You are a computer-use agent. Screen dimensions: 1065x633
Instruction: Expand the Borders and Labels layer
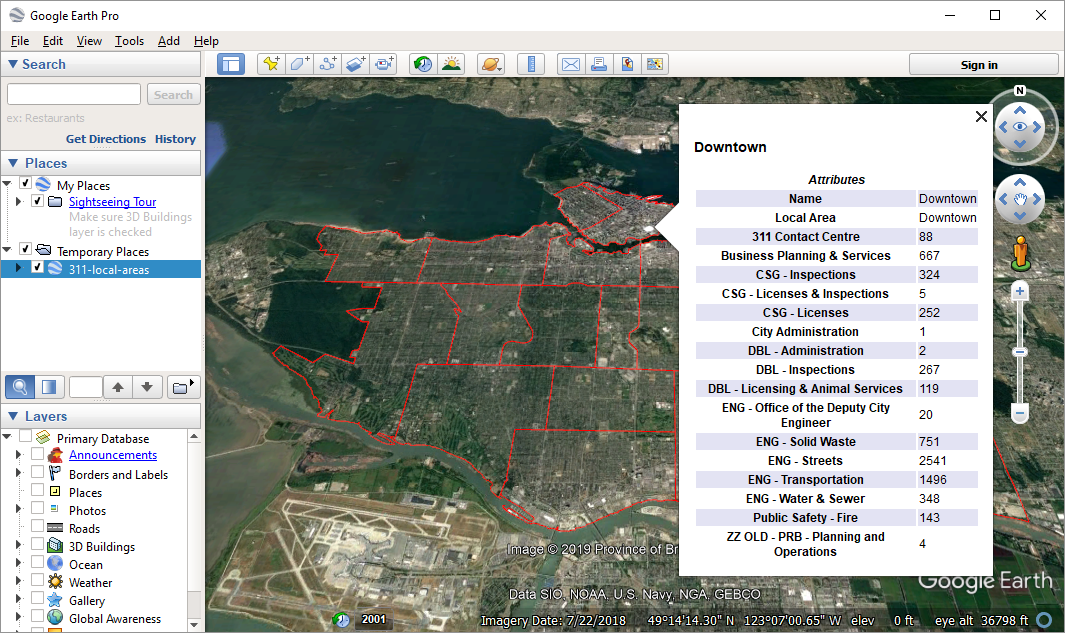point(19,473)
